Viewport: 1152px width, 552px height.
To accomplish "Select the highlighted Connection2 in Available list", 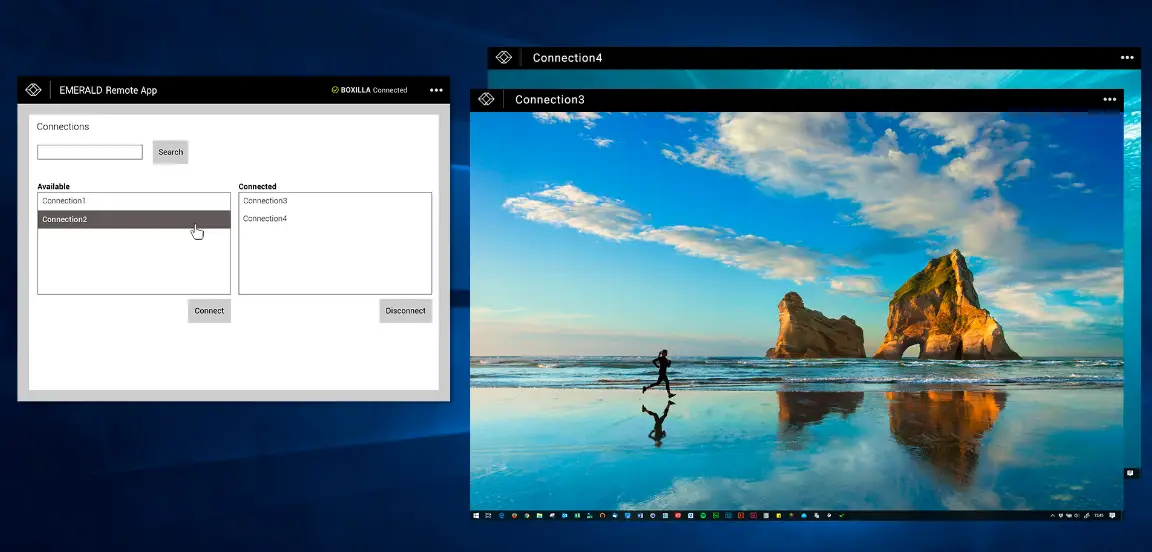I will (134, 219).
